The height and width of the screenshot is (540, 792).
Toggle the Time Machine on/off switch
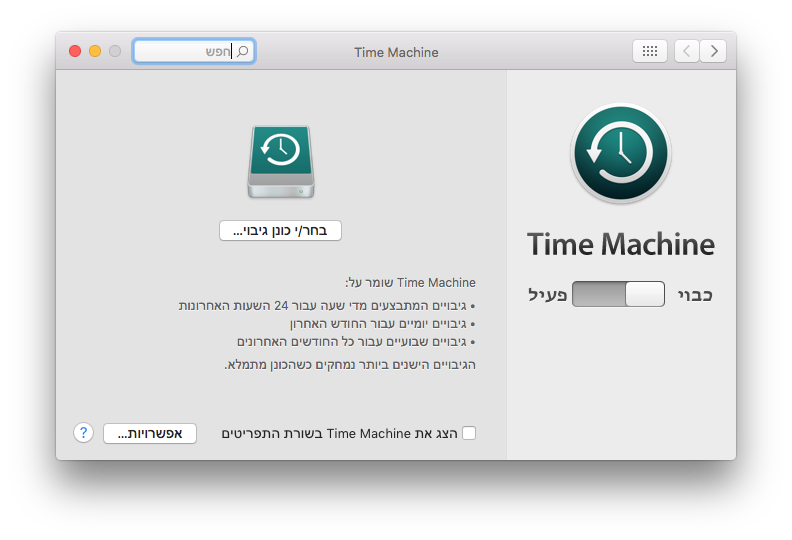coord(618,294)
